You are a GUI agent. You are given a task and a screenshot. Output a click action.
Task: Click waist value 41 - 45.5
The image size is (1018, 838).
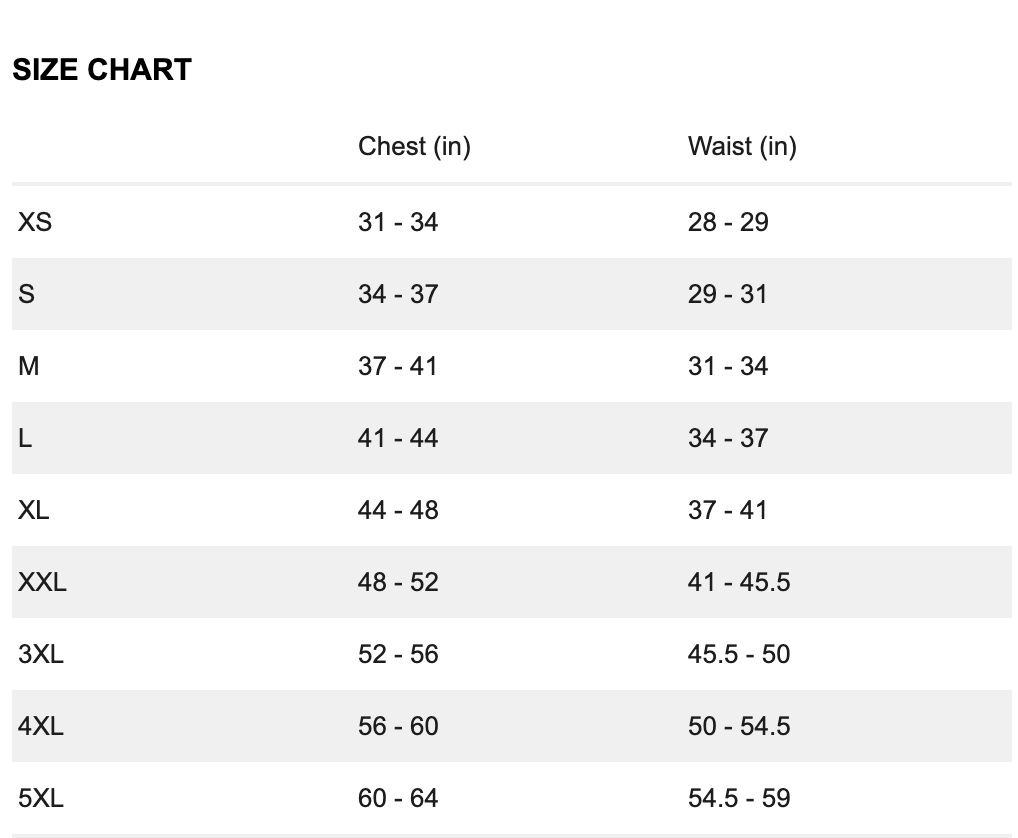(x=739, y=582)
